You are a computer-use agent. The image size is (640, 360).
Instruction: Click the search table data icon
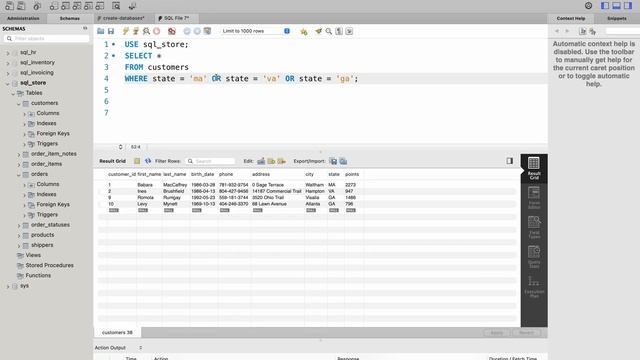point(116,6)
